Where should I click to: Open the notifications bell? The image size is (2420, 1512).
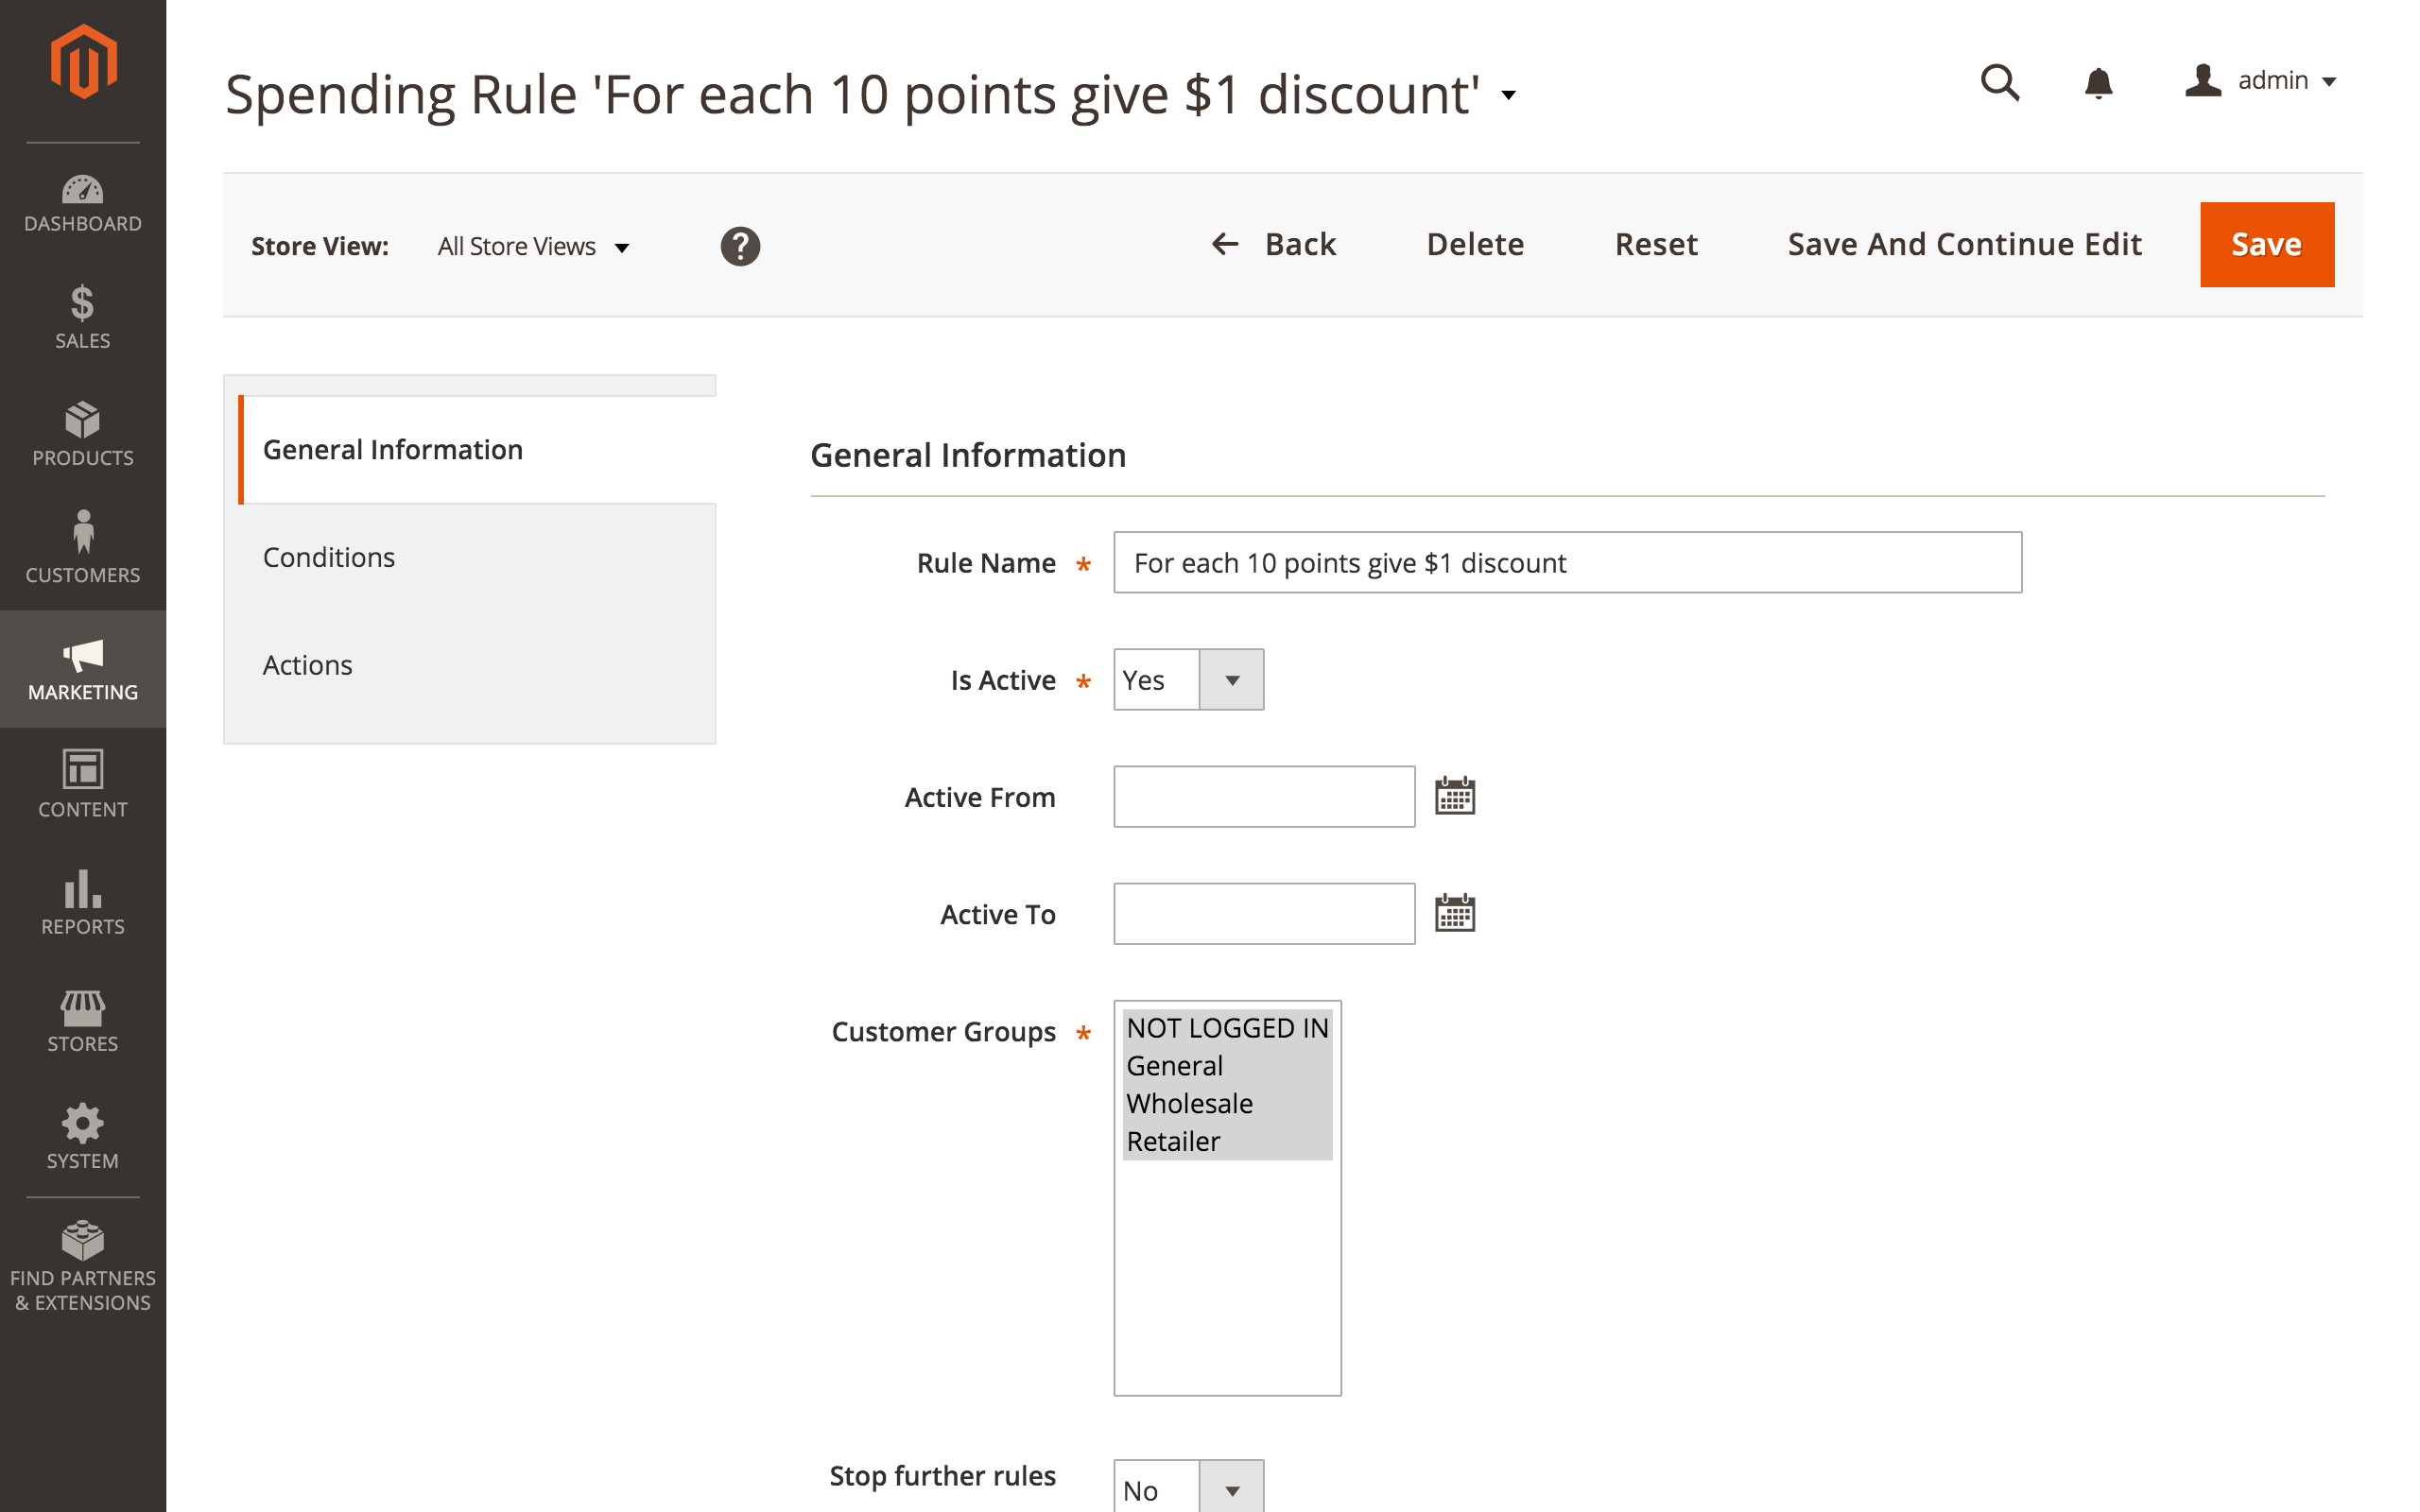pyautogui.click(x=2098, y=82)
